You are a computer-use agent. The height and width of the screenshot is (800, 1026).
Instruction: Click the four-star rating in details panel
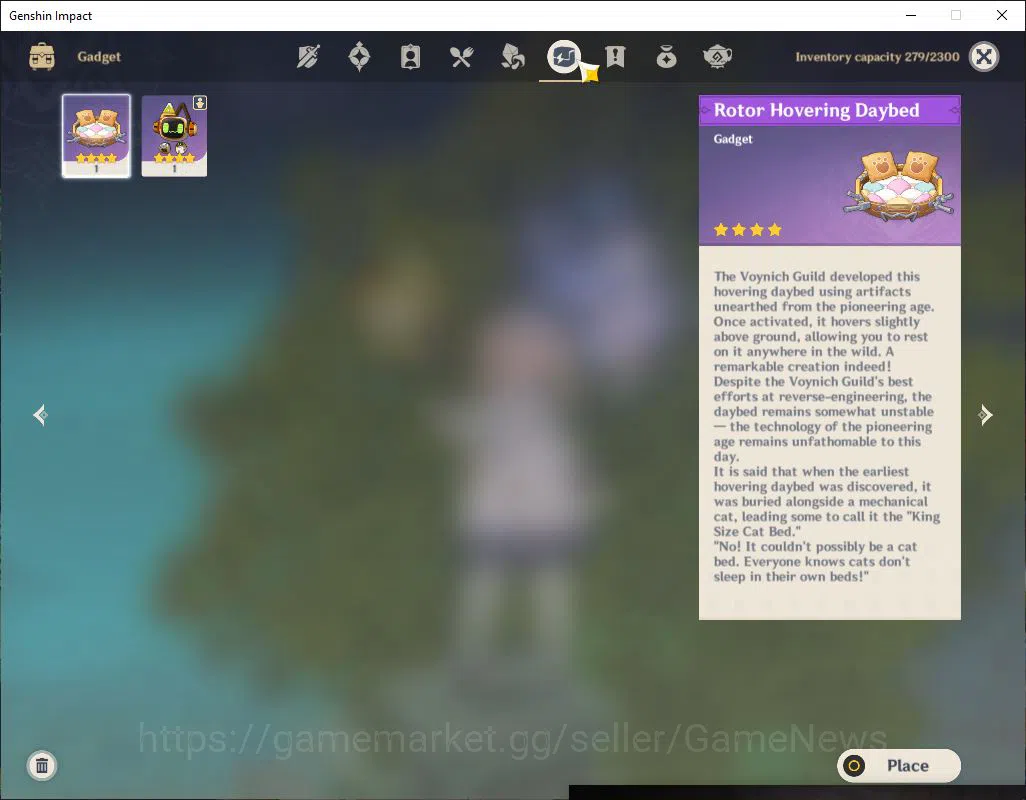(747, 230)
